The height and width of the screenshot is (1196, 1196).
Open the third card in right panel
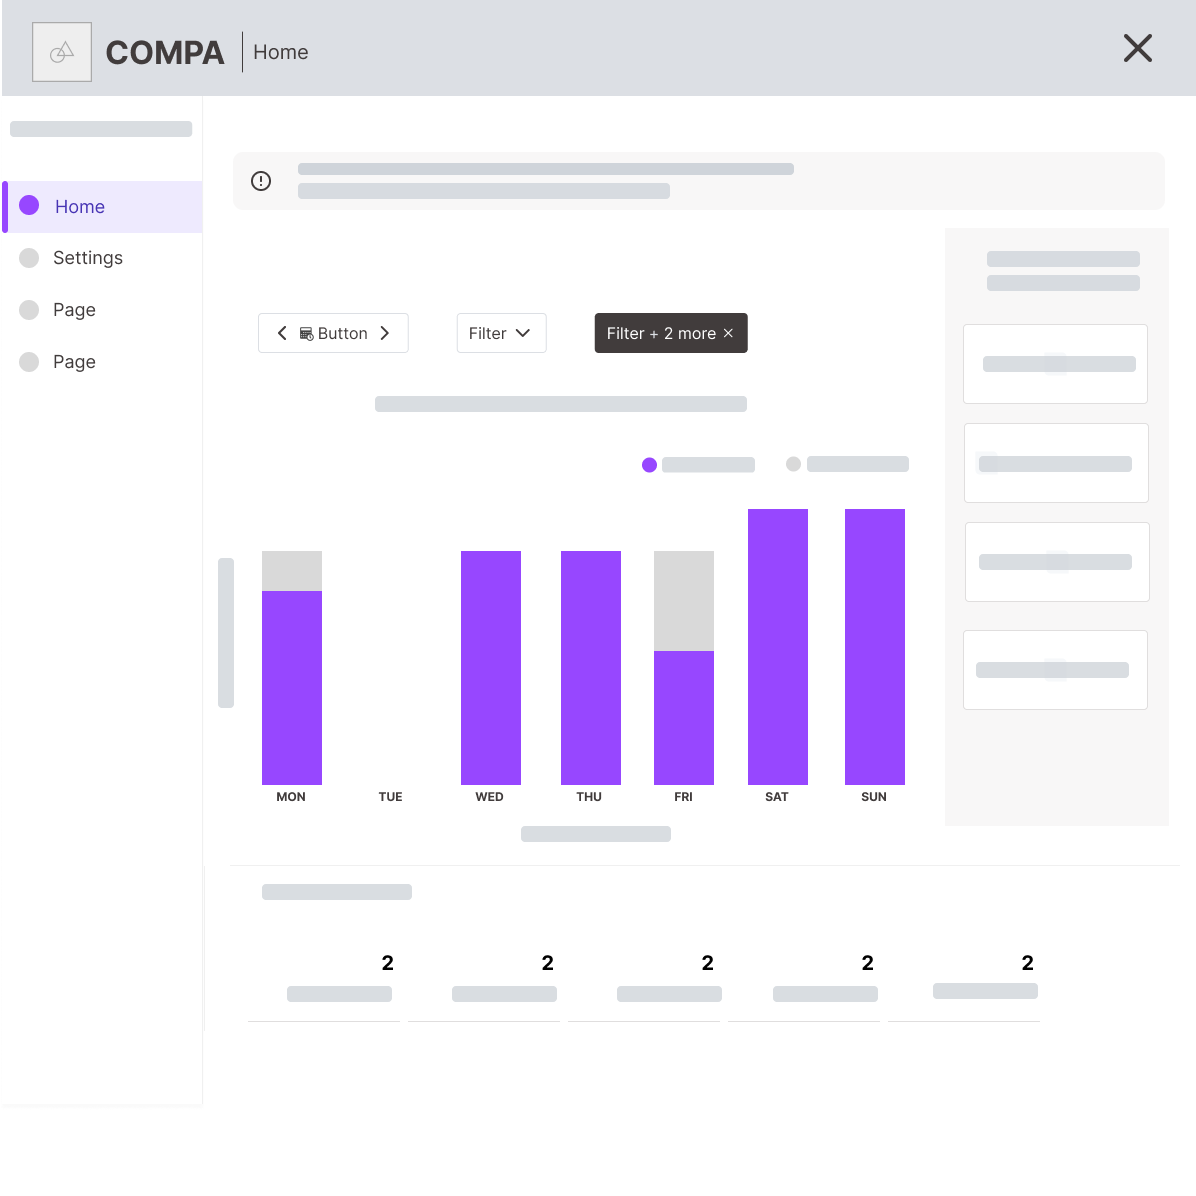(1057, 562)
